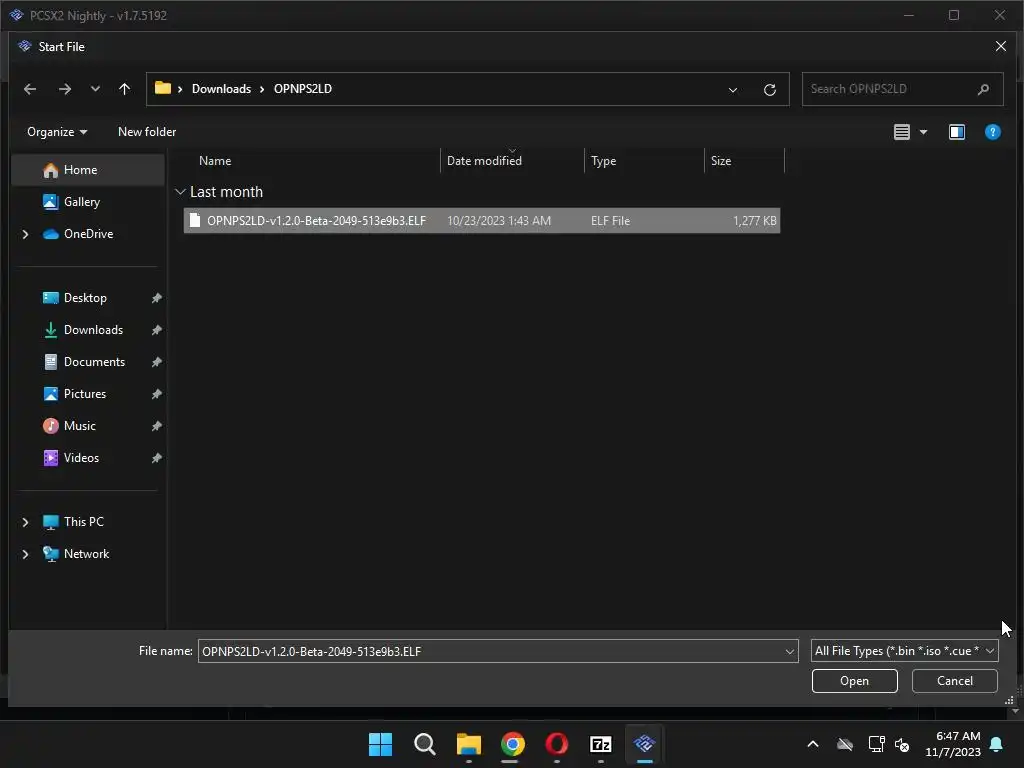The width and height of the screenshot is (1024, 768).
Task: Click the Cancel button
Action: coord(955,681)
